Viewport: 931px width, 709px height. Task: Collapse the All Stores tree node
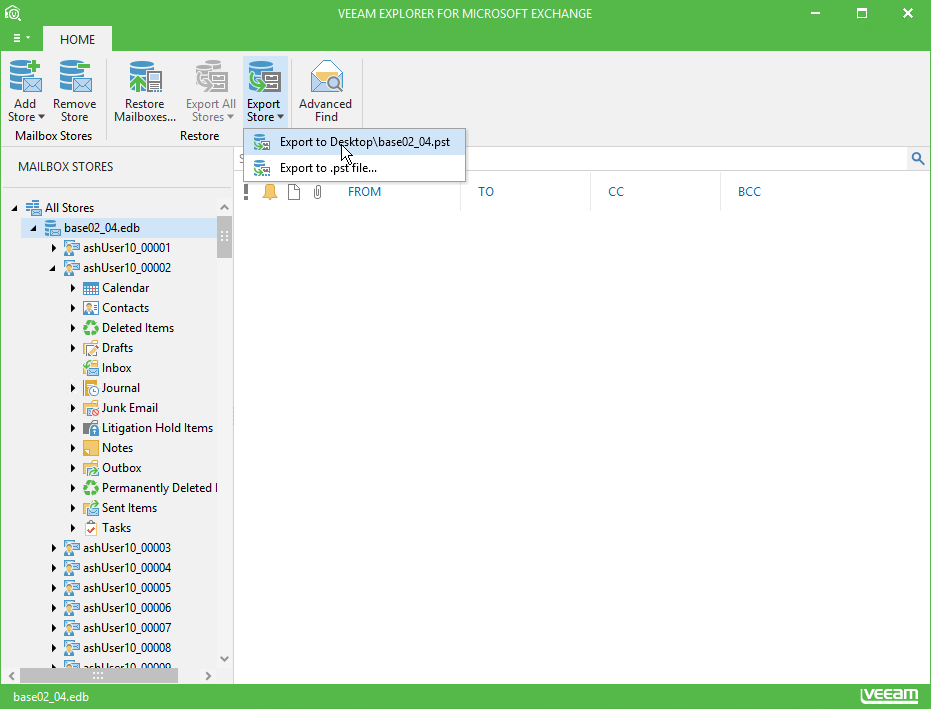(x=14, y=208)
